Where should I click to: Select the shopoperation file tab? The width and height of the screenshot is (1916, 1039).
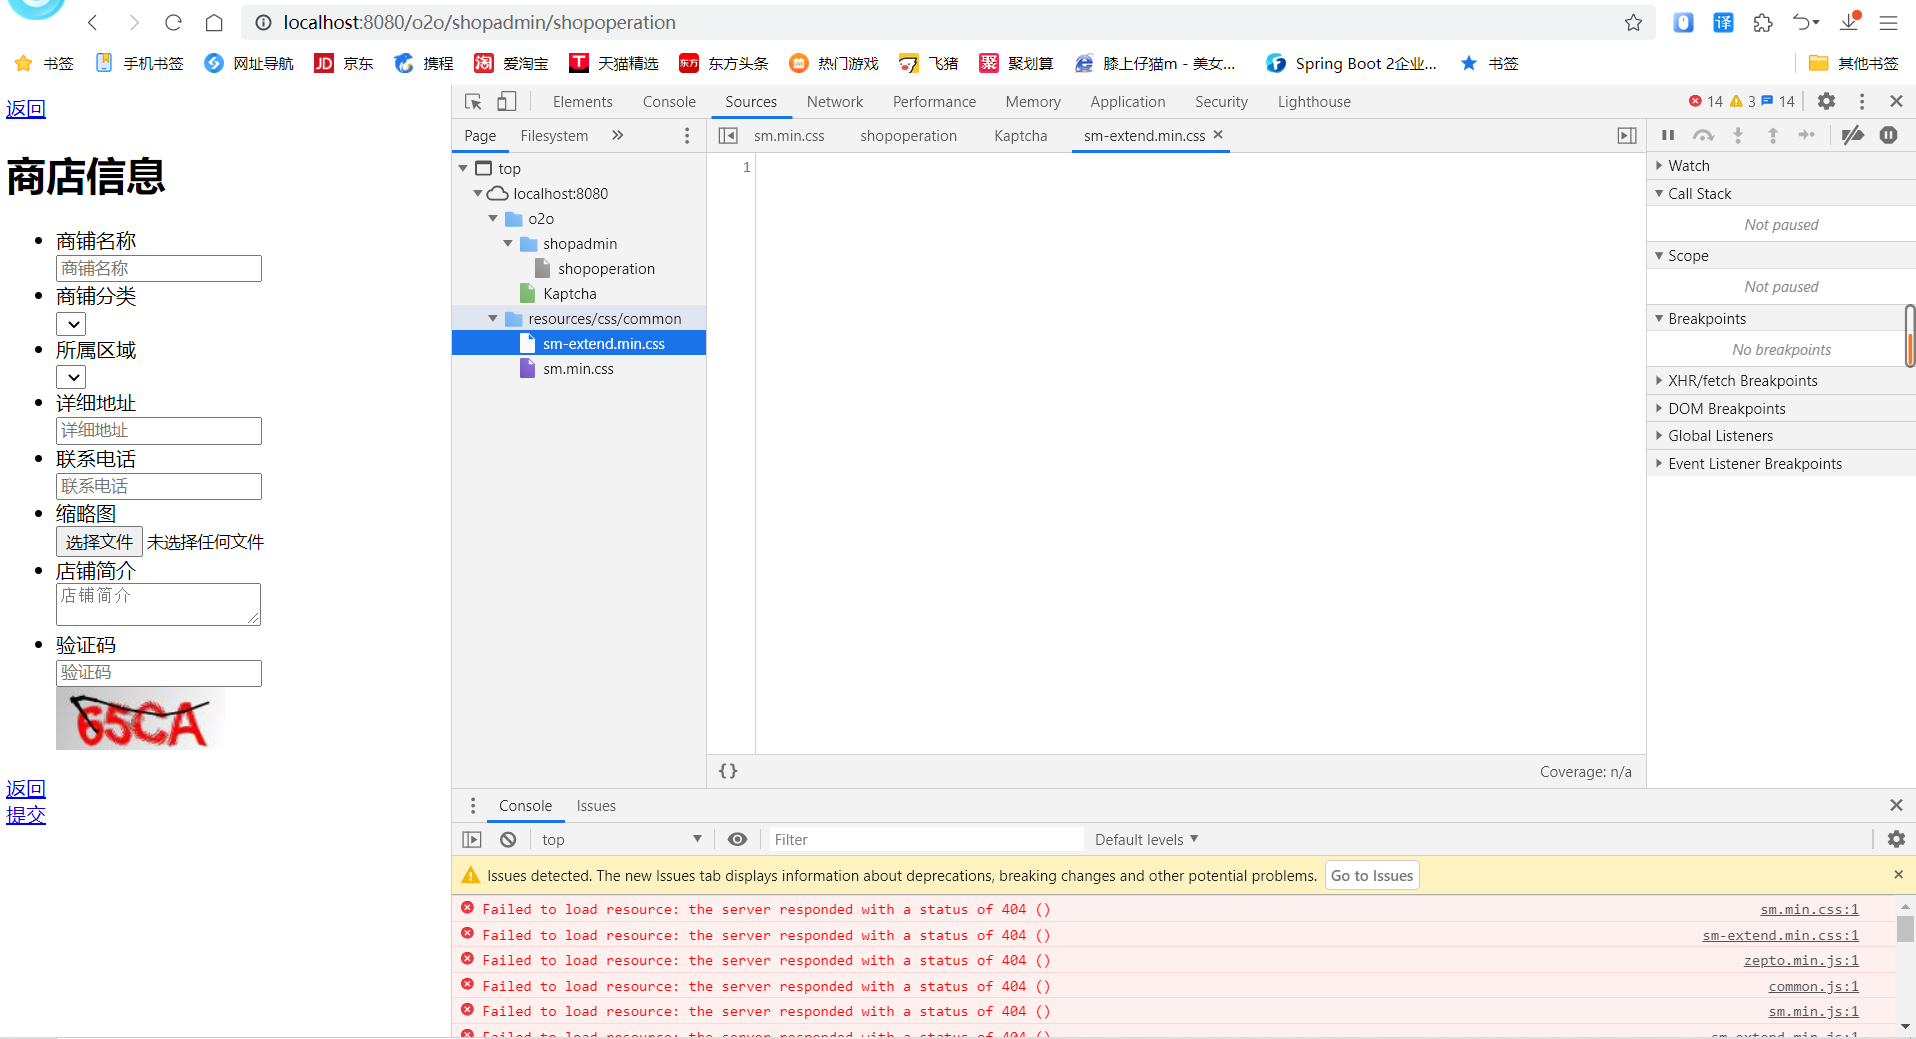[908, 136]
